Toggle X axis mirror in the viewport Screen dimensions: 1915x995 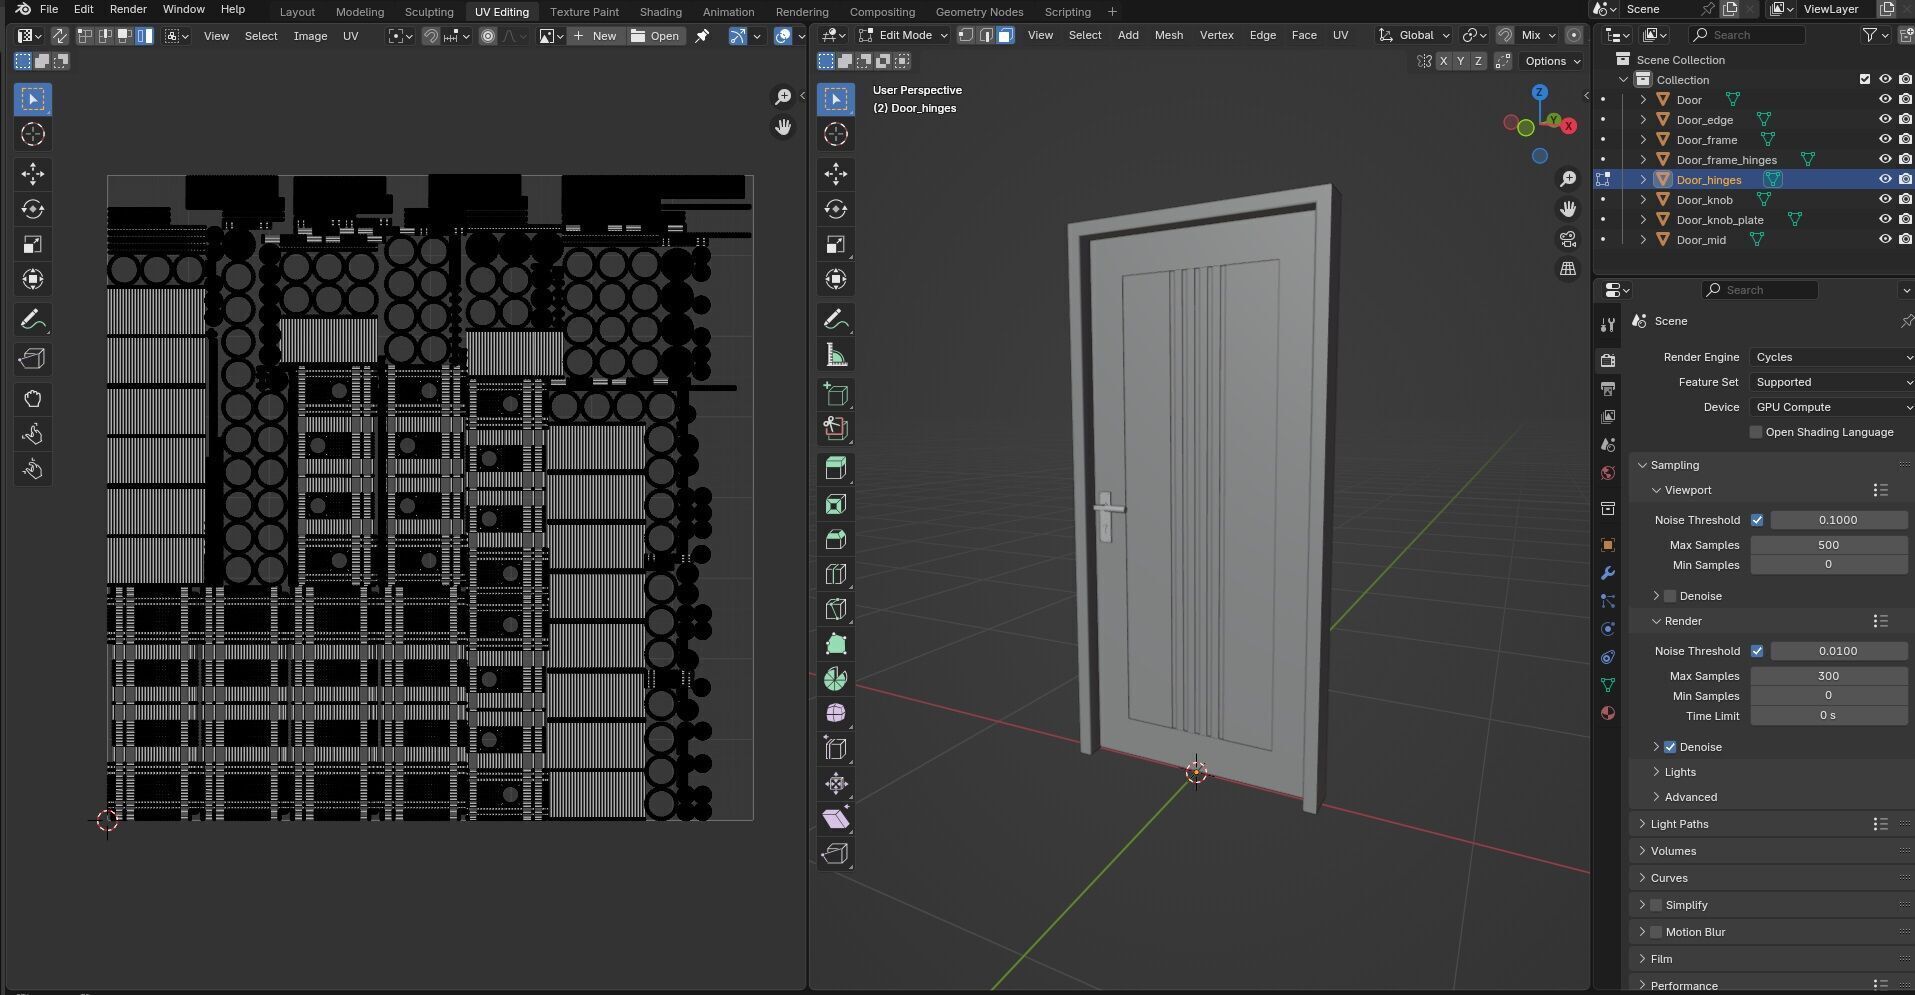[x=1443, y=62]
